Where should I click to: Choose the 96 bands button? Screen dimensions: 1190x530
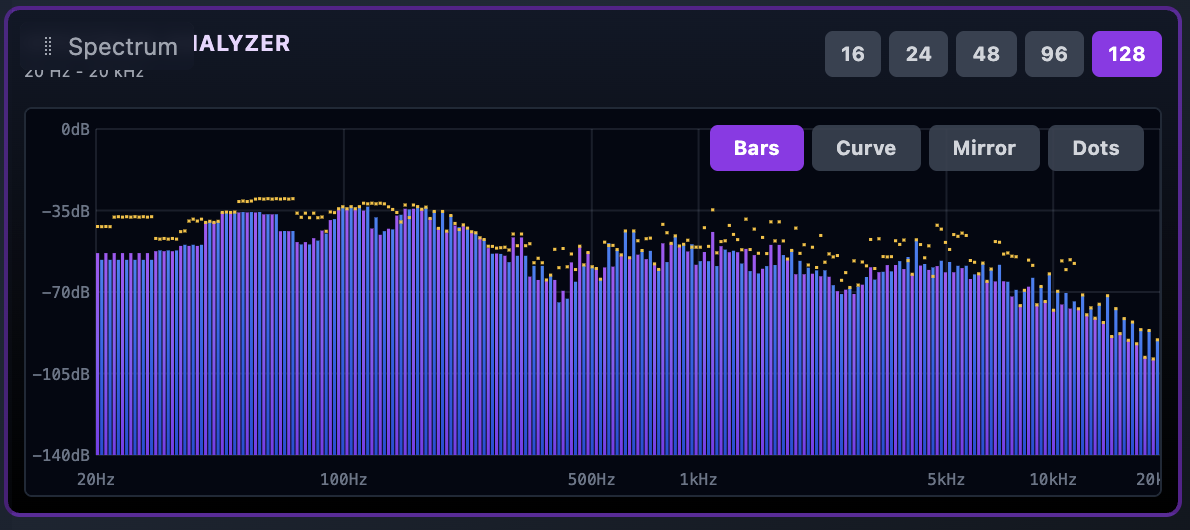1054,54
